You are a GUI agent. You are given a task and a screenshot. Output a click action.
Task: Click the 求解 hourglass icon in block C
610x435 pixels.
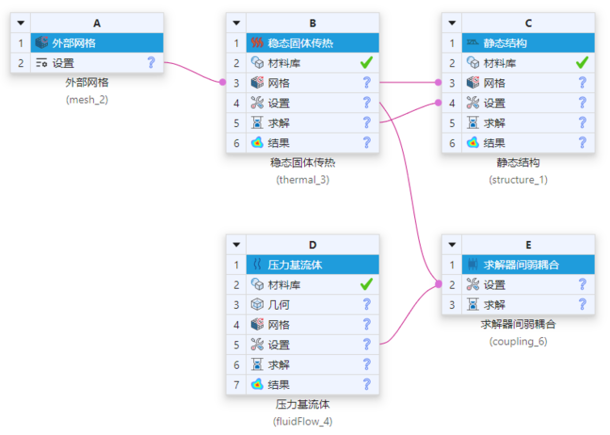[x=472, y=123]
